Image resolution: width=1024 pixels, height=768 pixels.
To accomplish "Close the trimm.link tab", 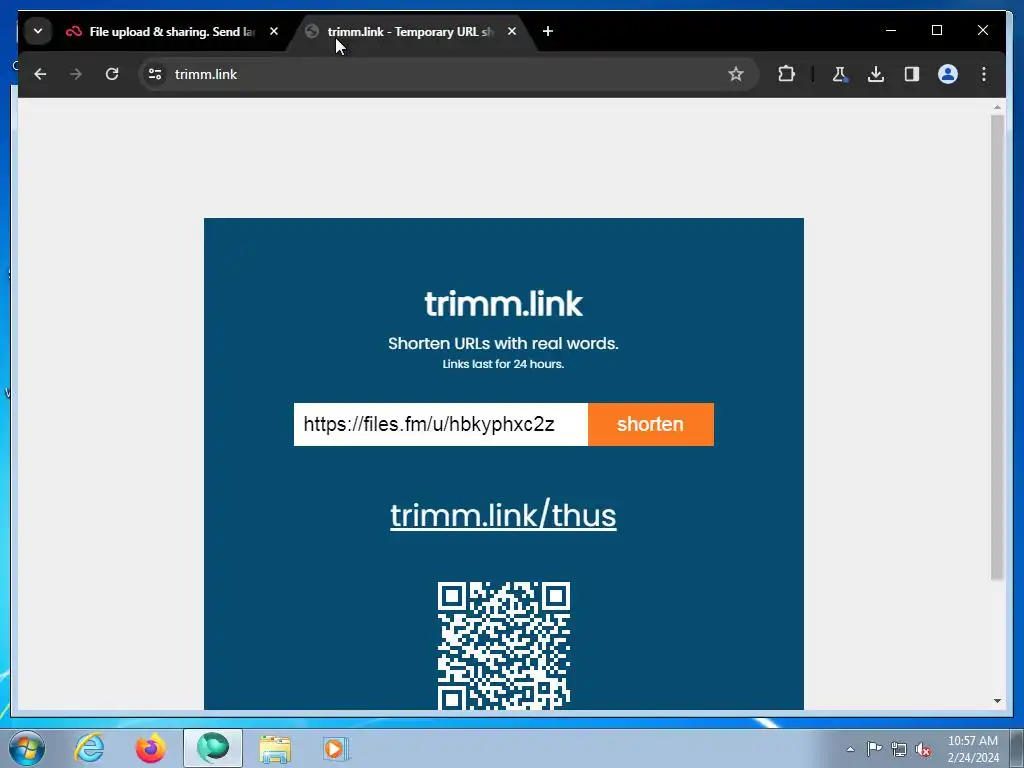I will point(511,31).
